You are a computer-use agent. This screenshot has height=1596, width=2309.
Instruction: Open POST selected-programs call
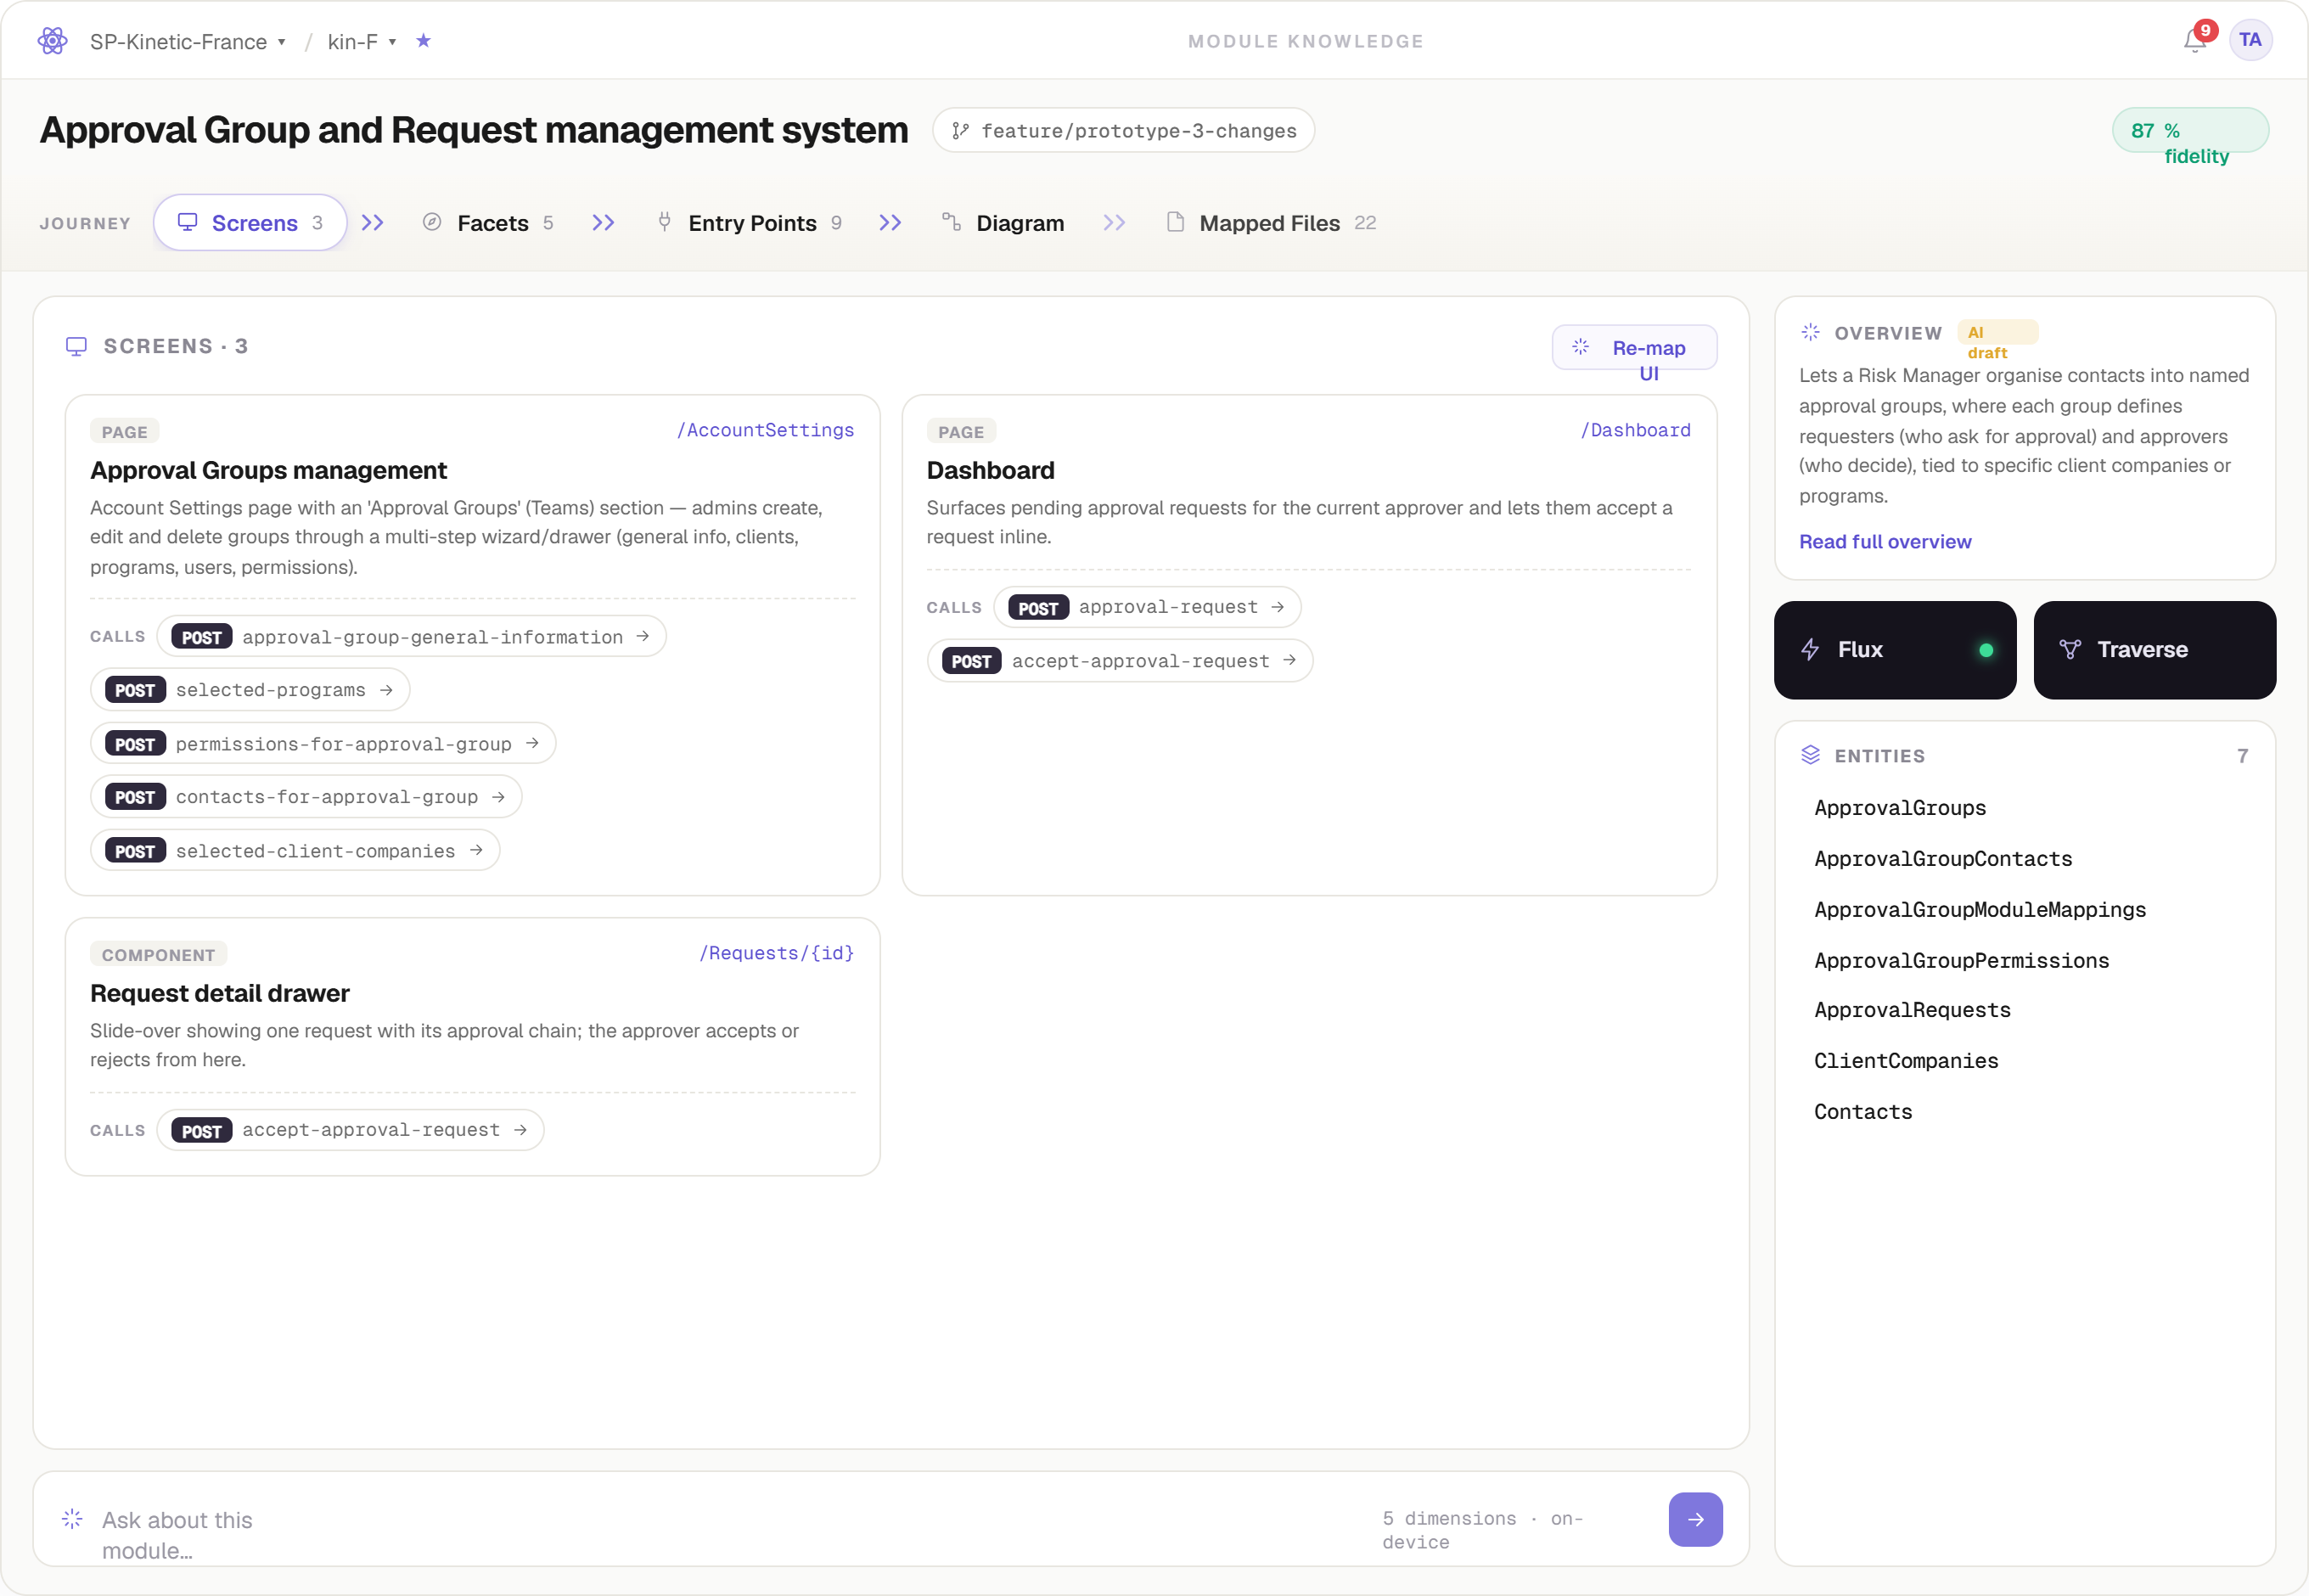pos(250,689)
